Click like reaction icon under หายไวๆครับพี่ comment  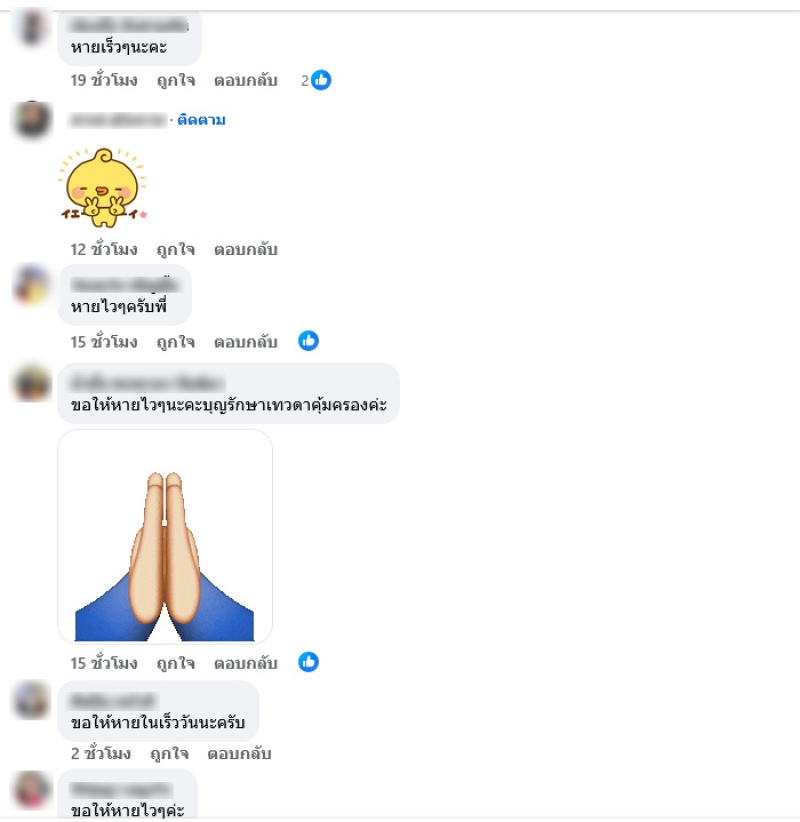(308, 341)
